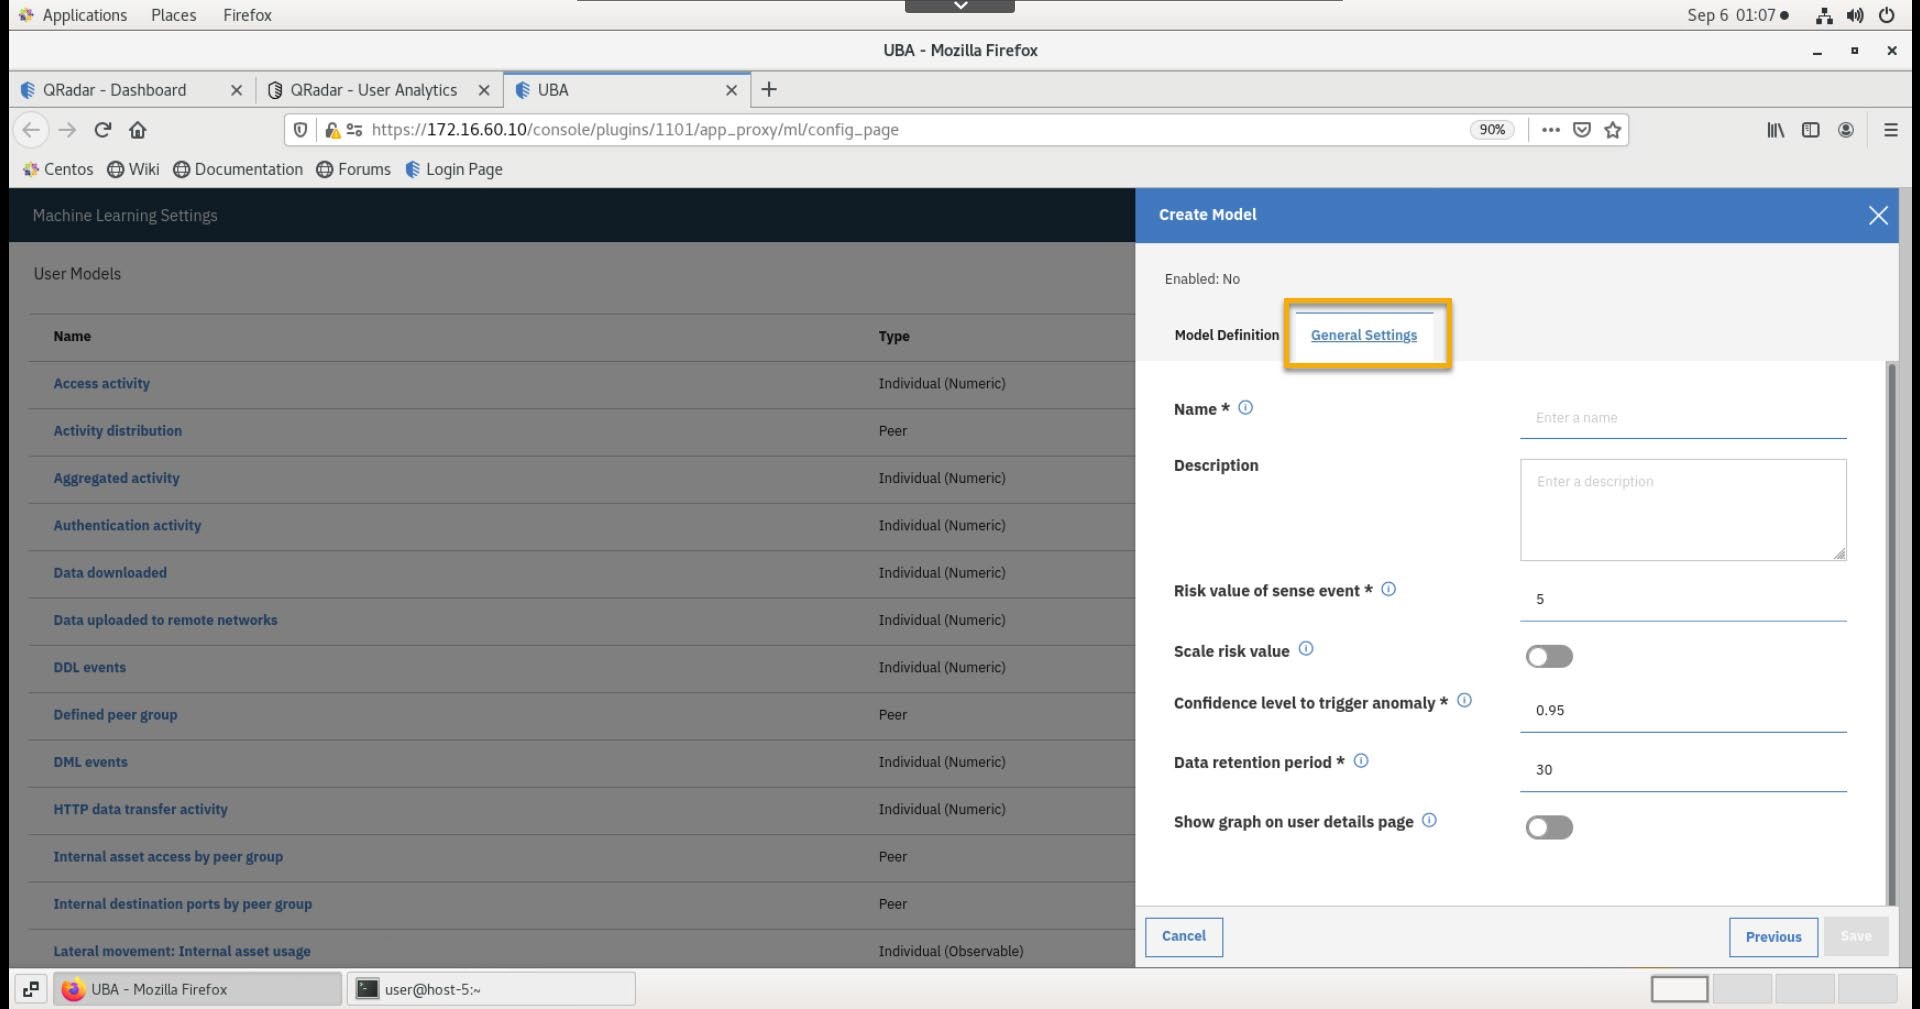
Task: Click the Previous button
Action: click(x=1773, y=937)
